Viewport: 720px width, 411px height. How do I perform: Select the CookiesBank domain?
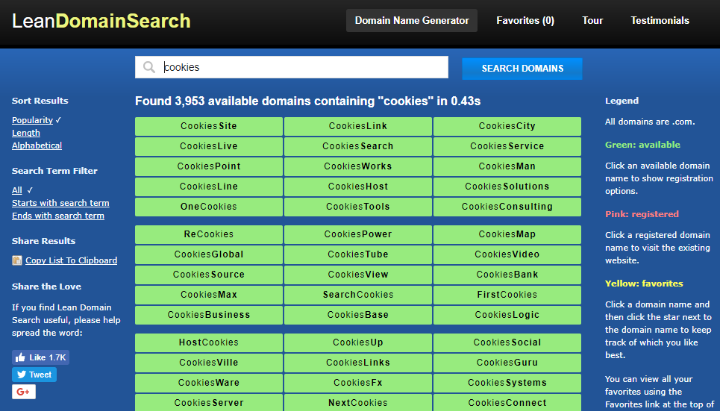pyautogui.click(x=507, y=275)
